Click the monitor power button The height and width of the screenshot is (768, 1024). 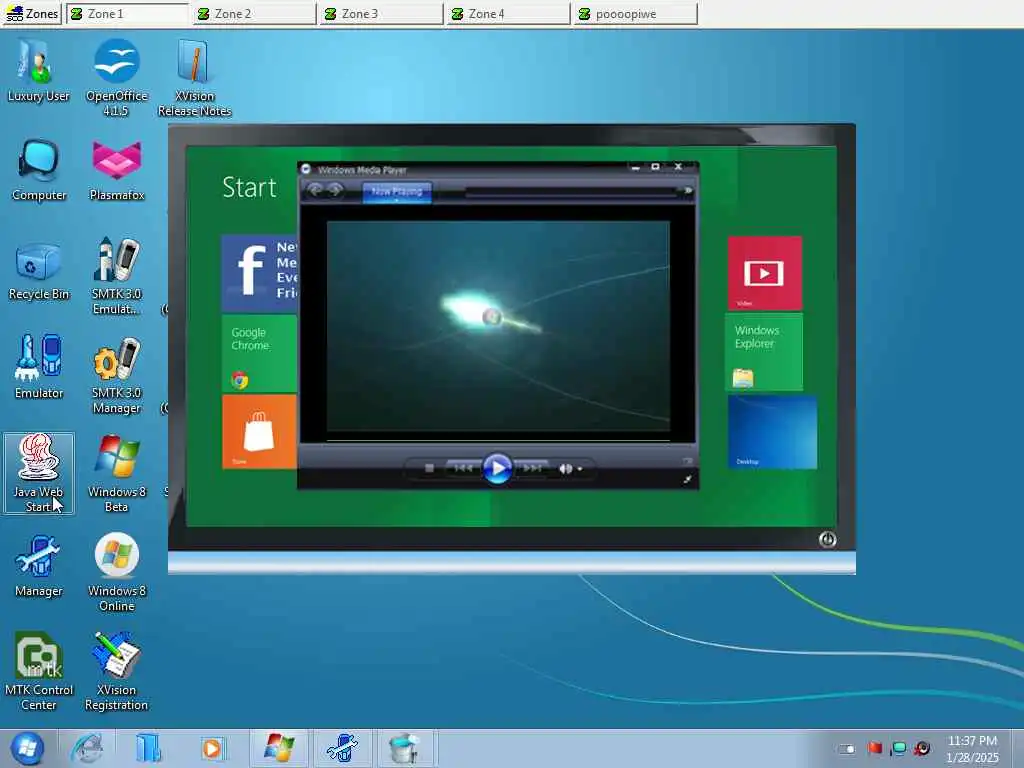[827, 539]
